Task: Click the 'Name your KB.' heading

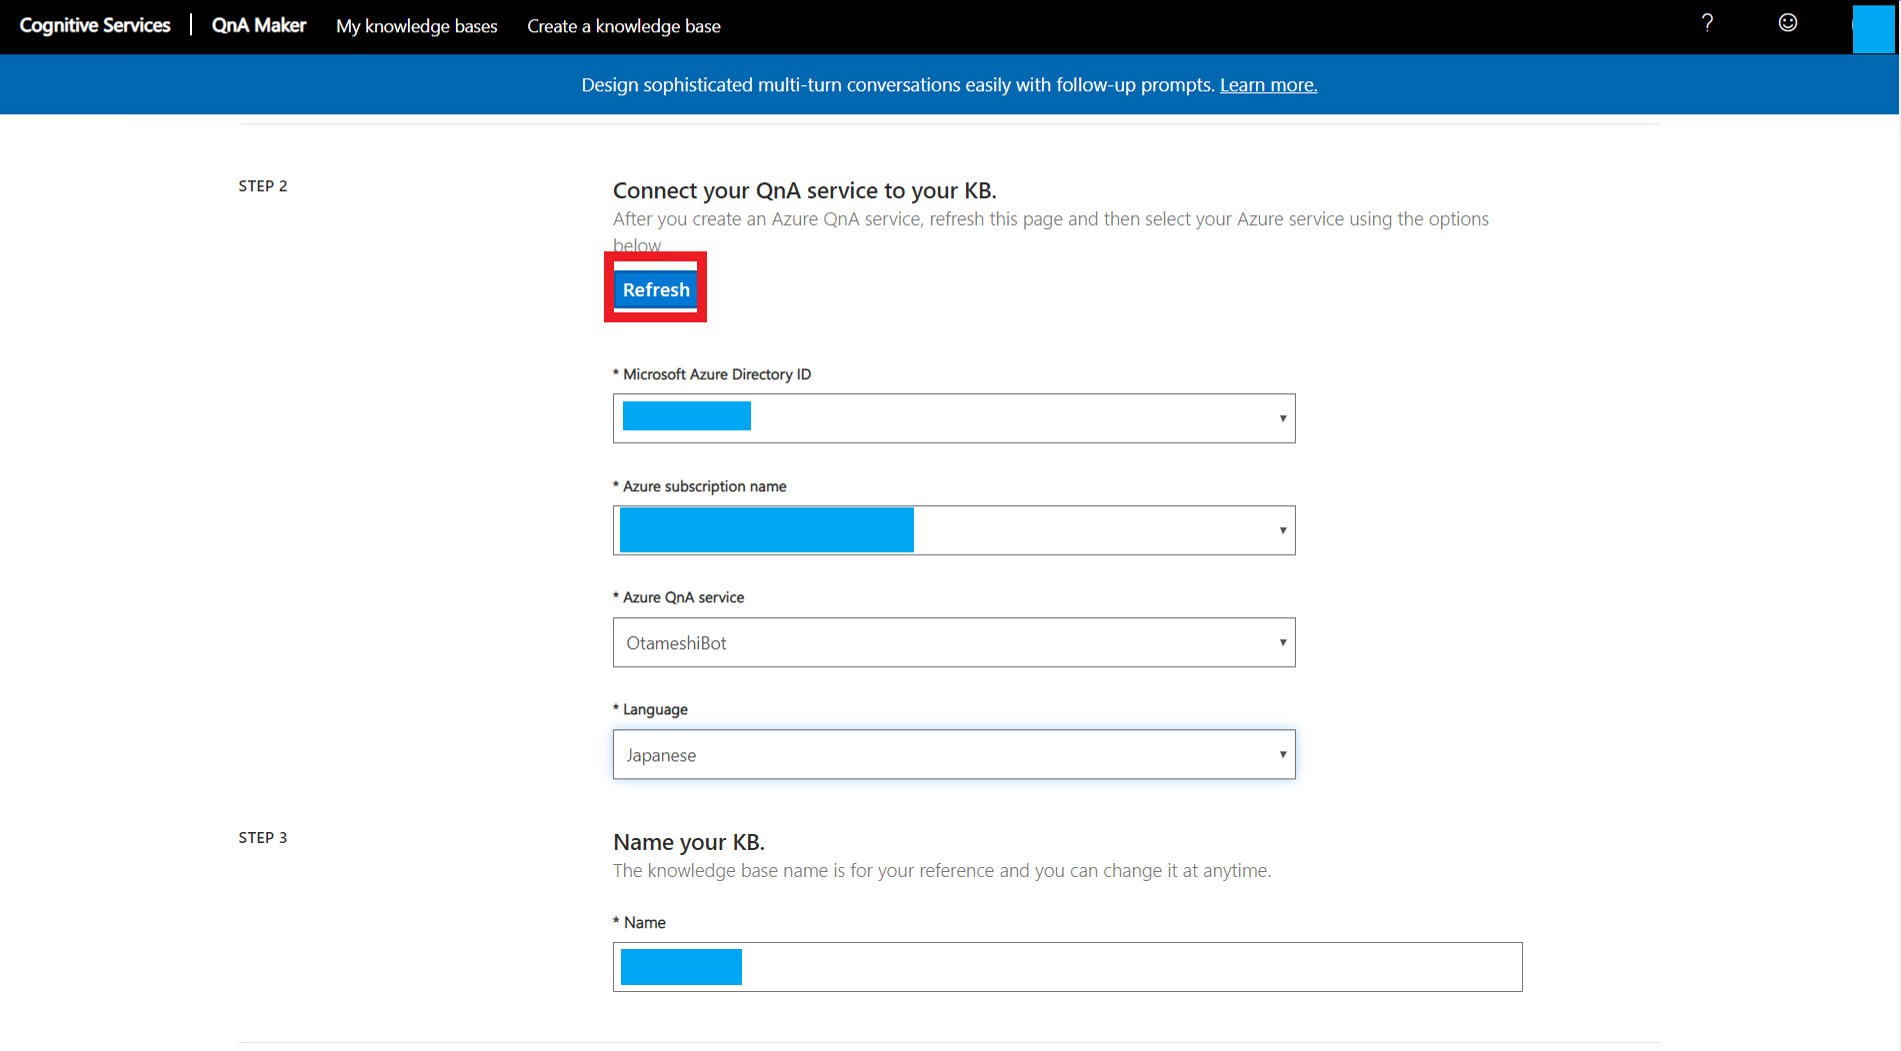Action: coord(688,842)
